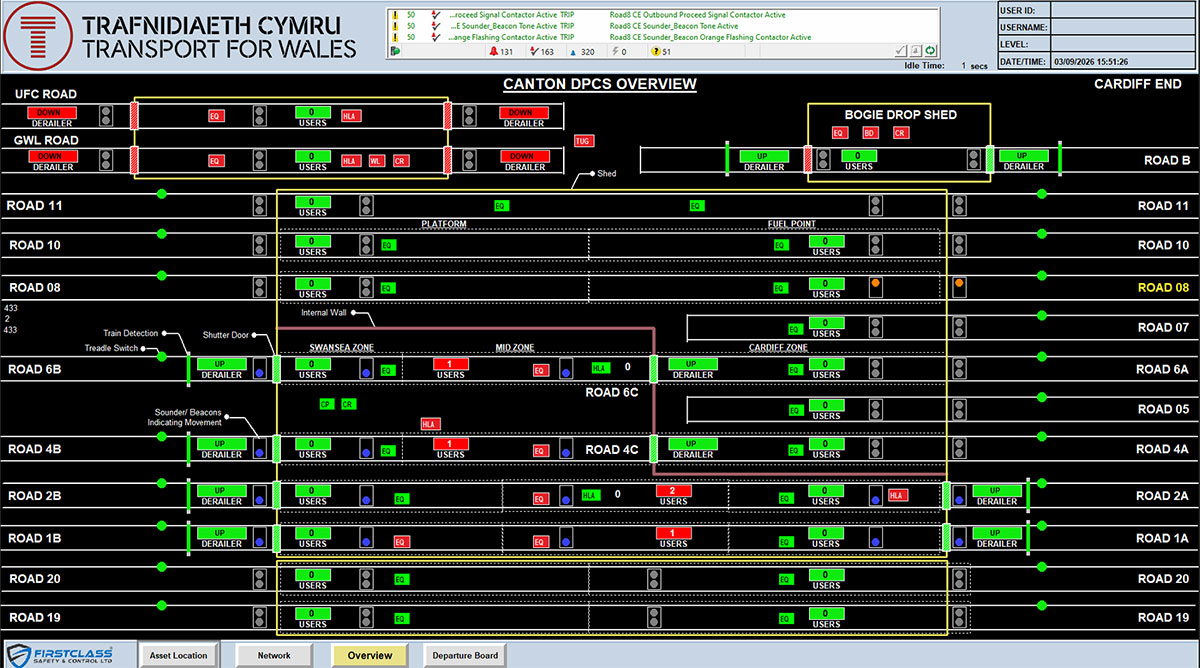Click the yellow question mark count 51
Image resolution: width=1200 pixels, height=668 pixels.
(661, 51)
